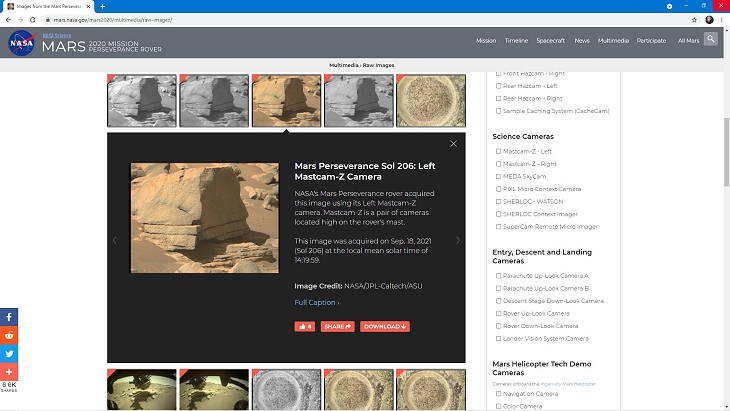Click the browser address bar

(x=363, y=20)
